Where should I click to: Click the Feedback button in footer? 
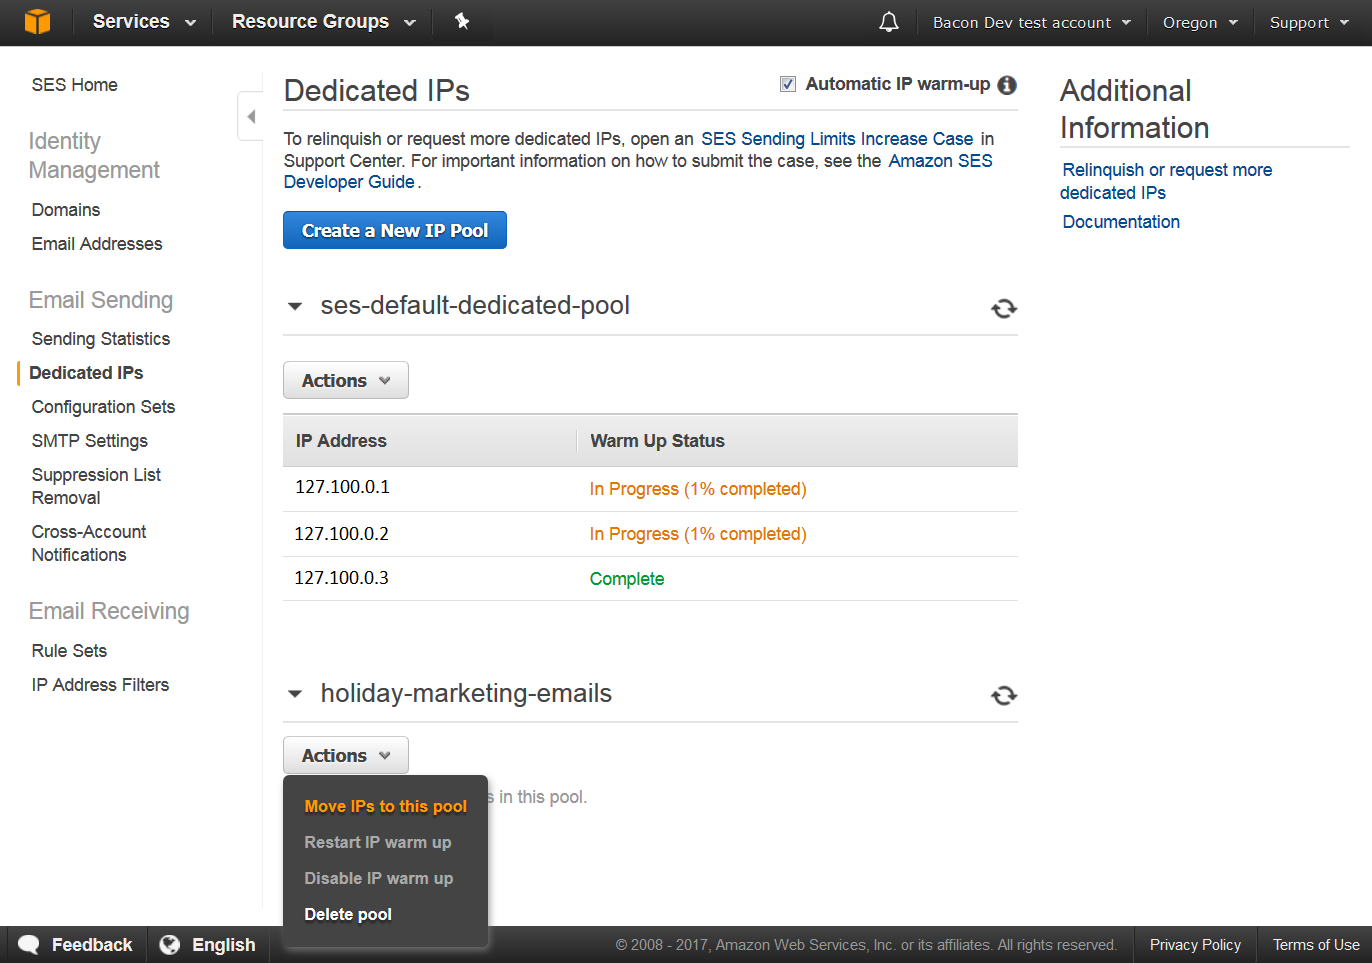click(77, 945)
